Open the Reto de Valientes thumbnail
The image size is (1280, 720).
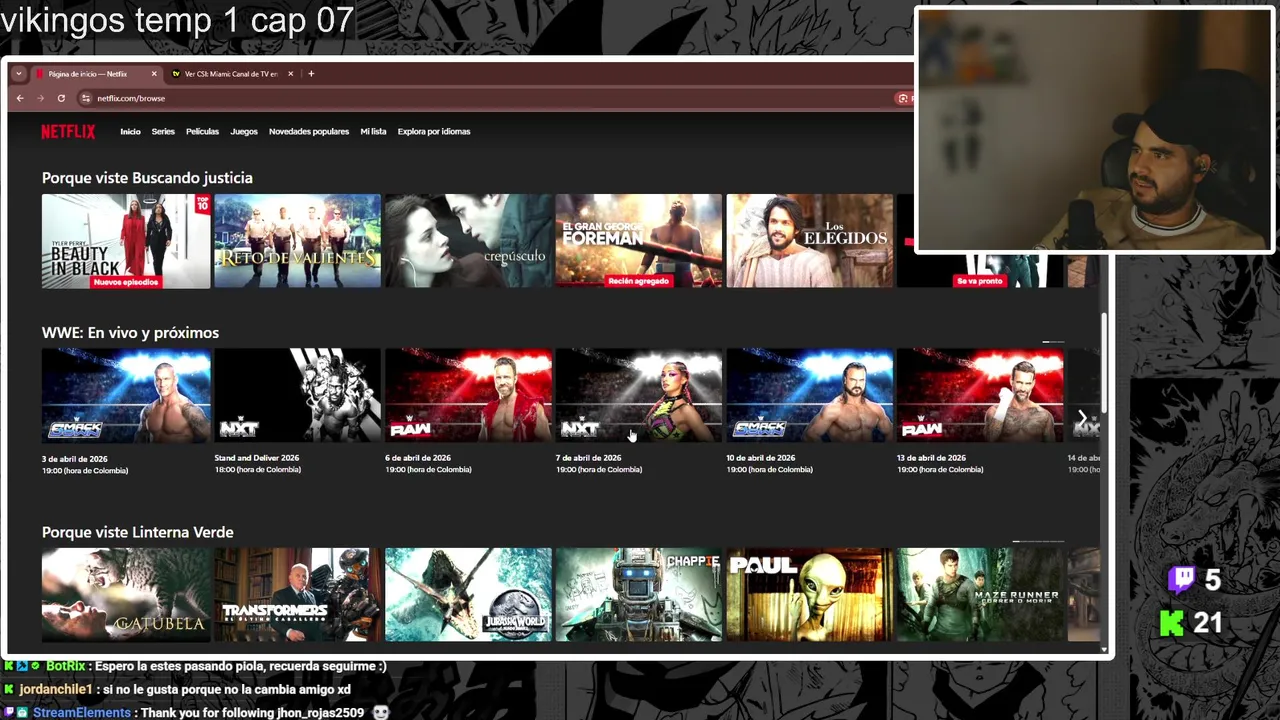tap(297, 241)
